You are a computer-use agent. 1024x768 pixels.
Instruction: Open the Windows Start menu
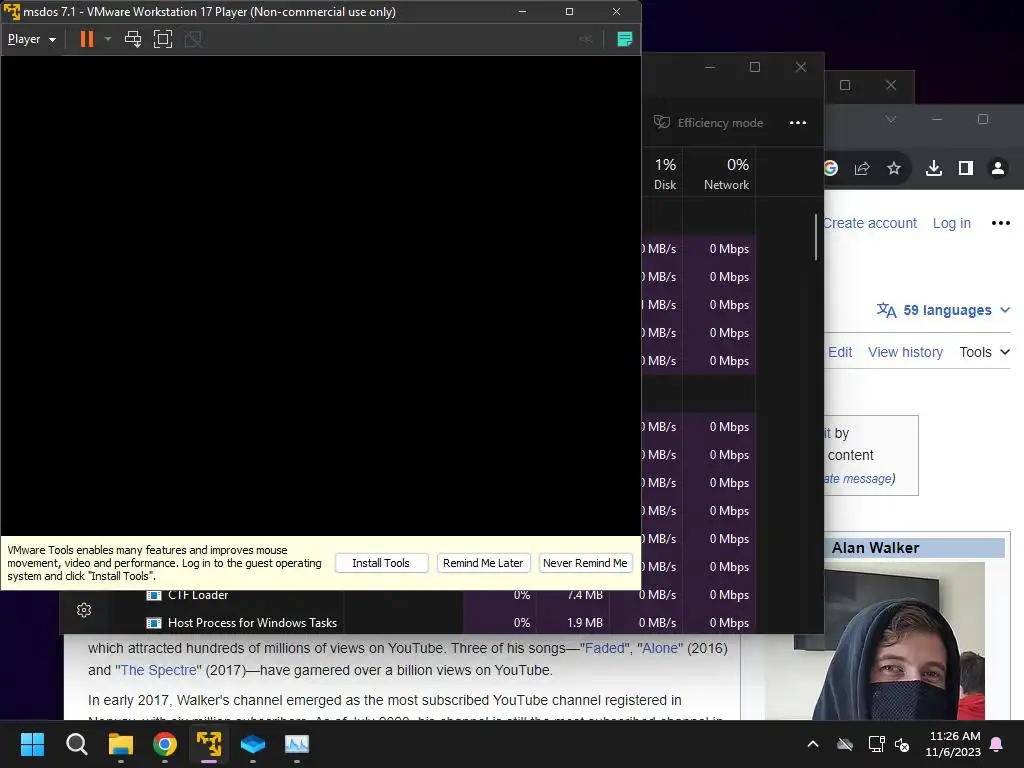click(x=32, y=744)
